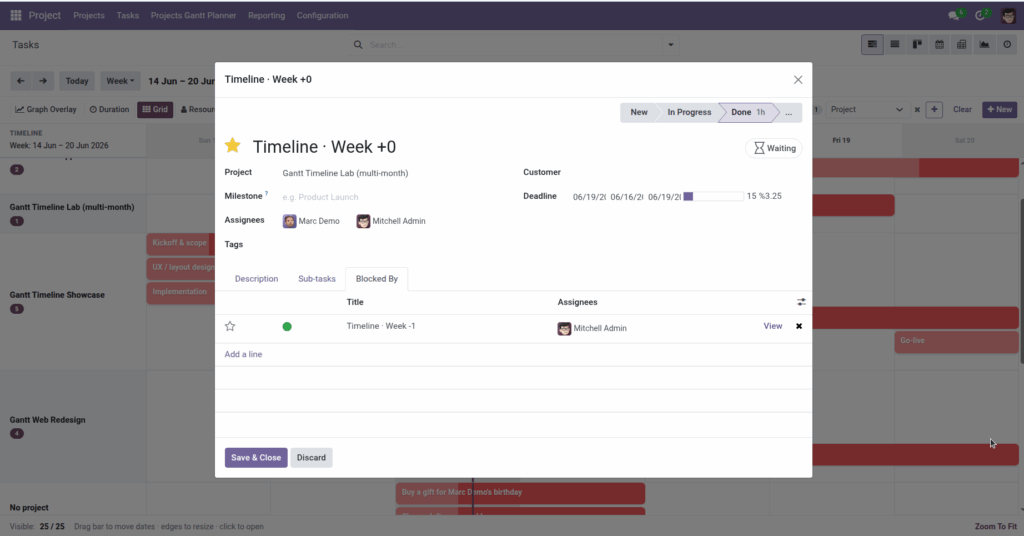Image resolution: width=1024 pixels, height=536 pixels.
Task: Switch to the calendar view icon
Action: point(939,44)
